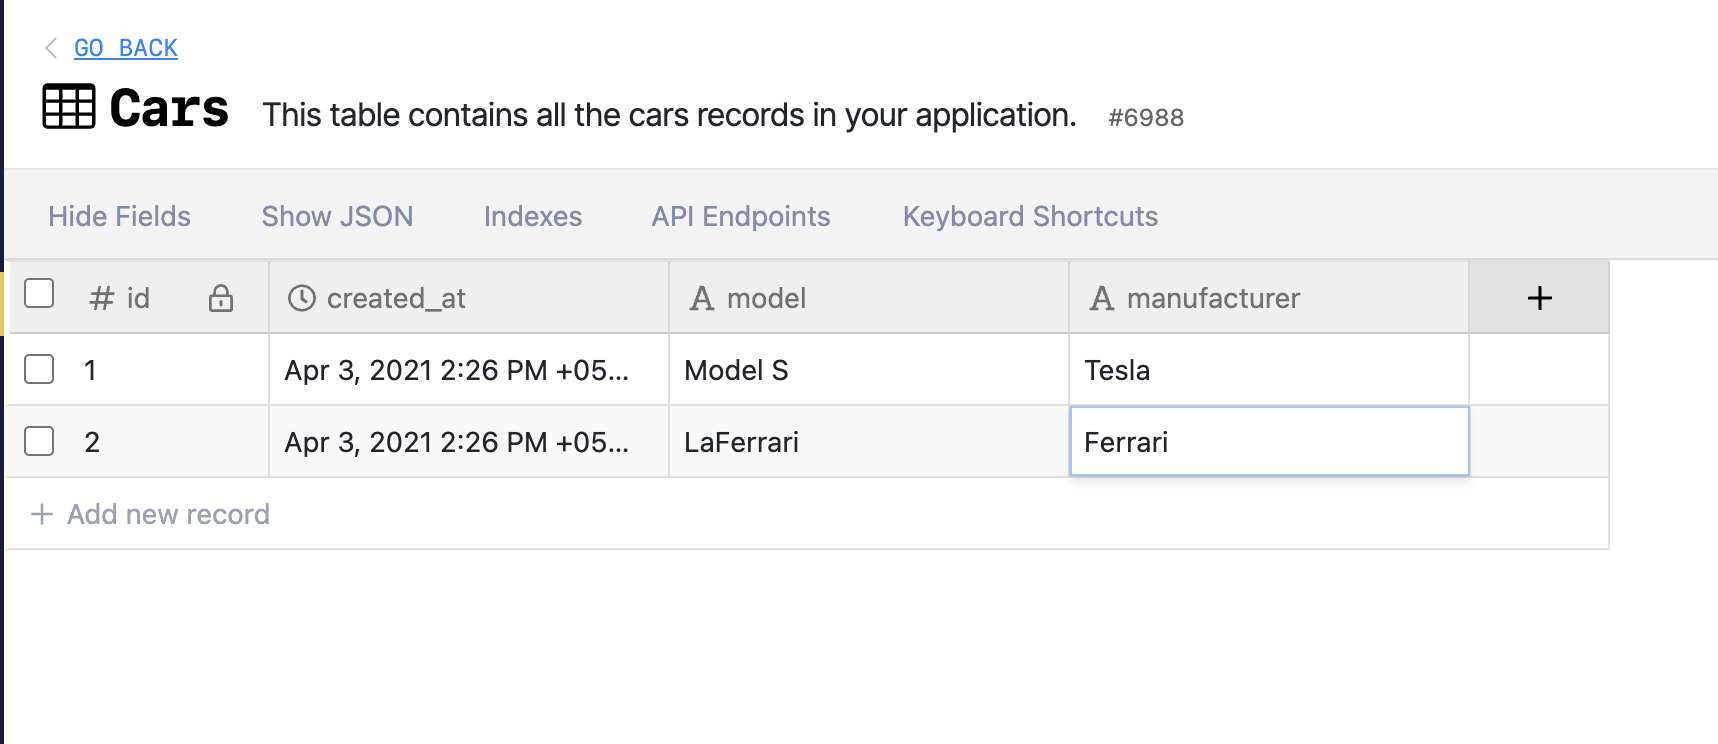This screenshot has width=1718, height=744.
Task: Open Keyboard Shortcuts help
Action: [x=1030, y=216]
